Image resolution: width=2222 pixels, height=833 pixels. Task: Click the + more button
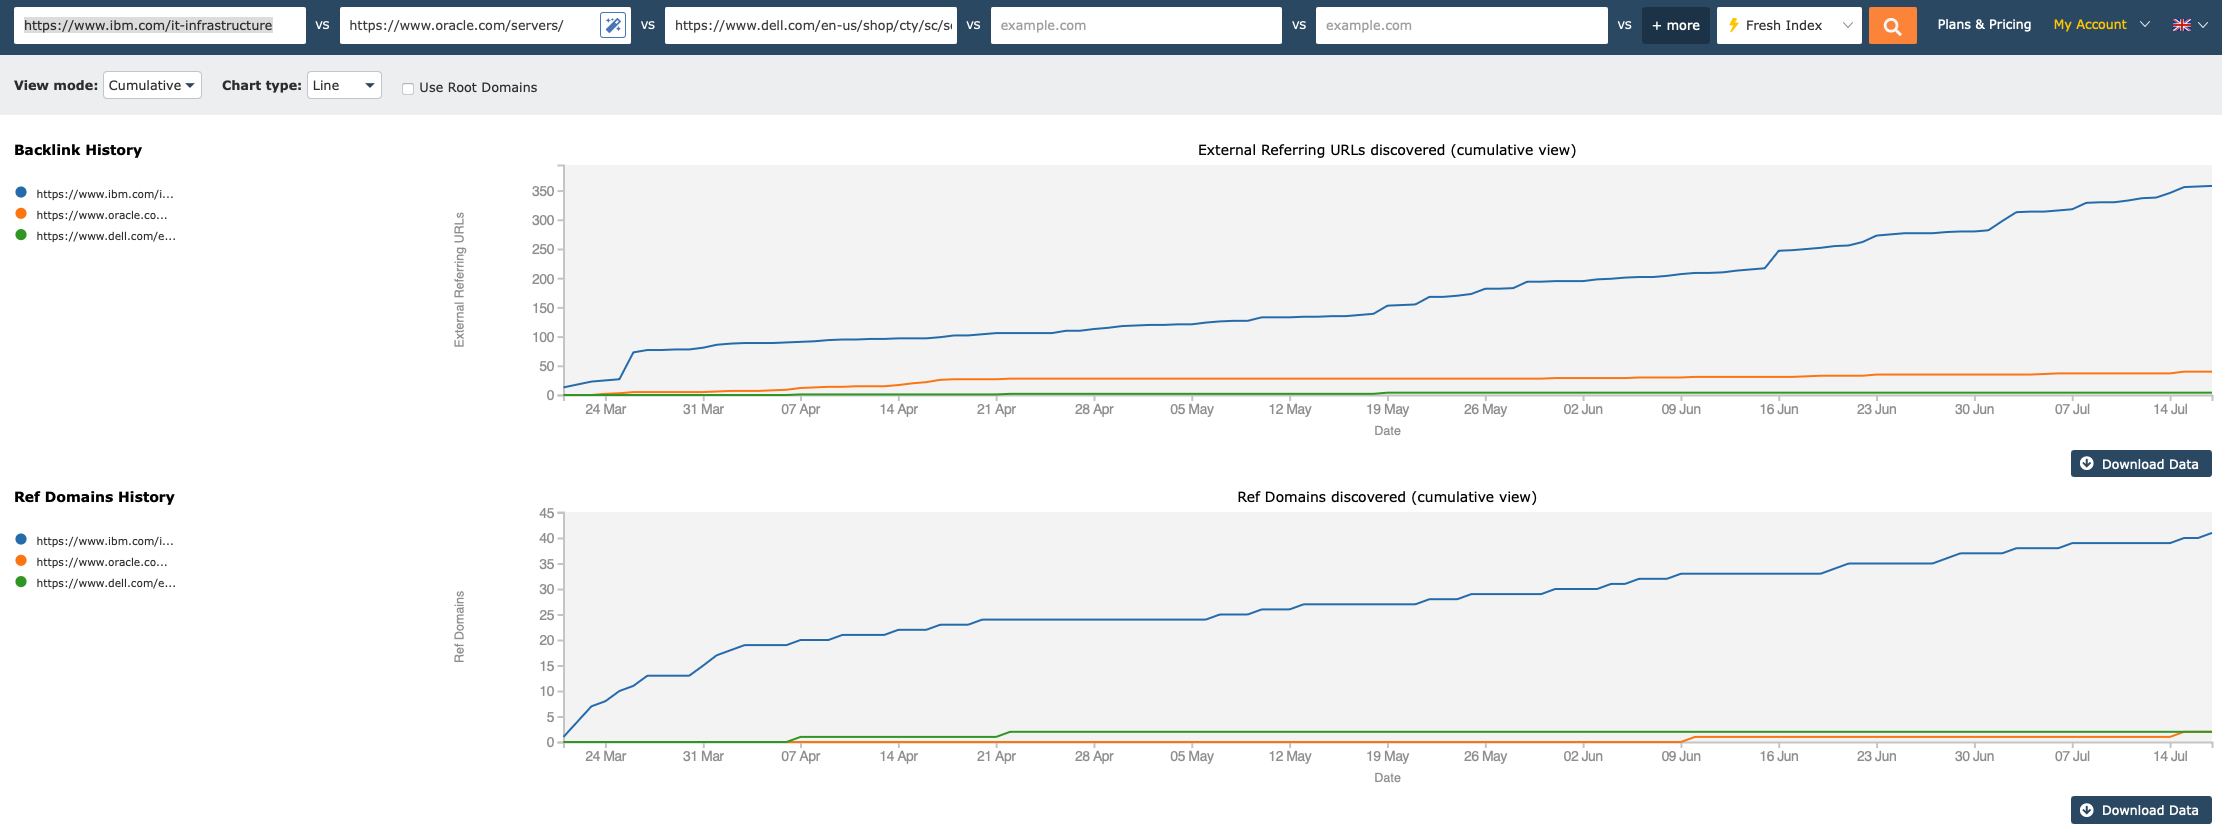(1675, 26)
